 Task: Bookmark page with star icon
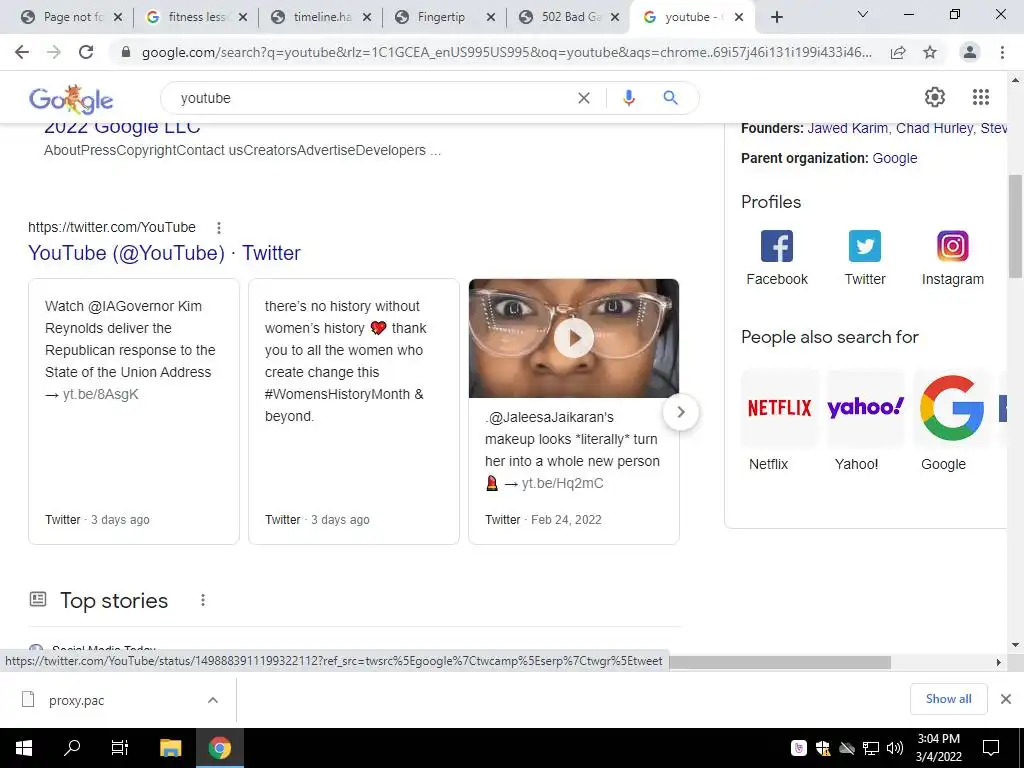point(930,52)
